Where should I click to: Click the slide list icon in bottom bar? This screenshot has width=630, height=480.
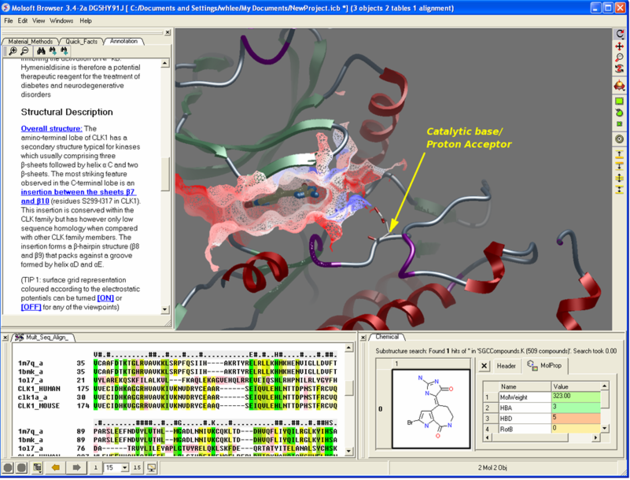(37, 468)
